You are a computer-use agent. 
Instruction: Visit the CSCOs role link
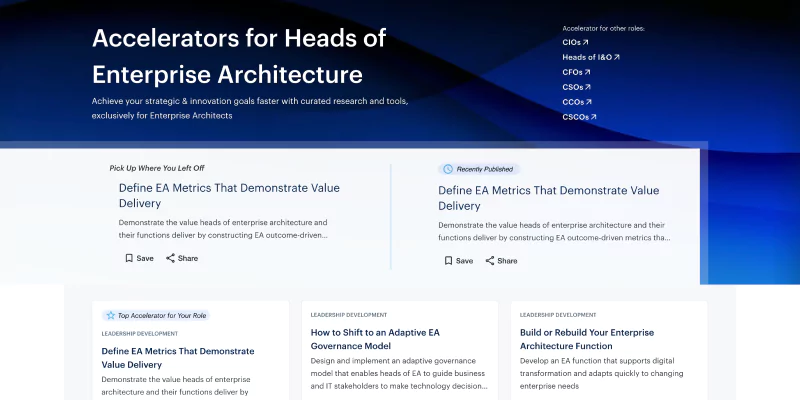tap(579, 117)
